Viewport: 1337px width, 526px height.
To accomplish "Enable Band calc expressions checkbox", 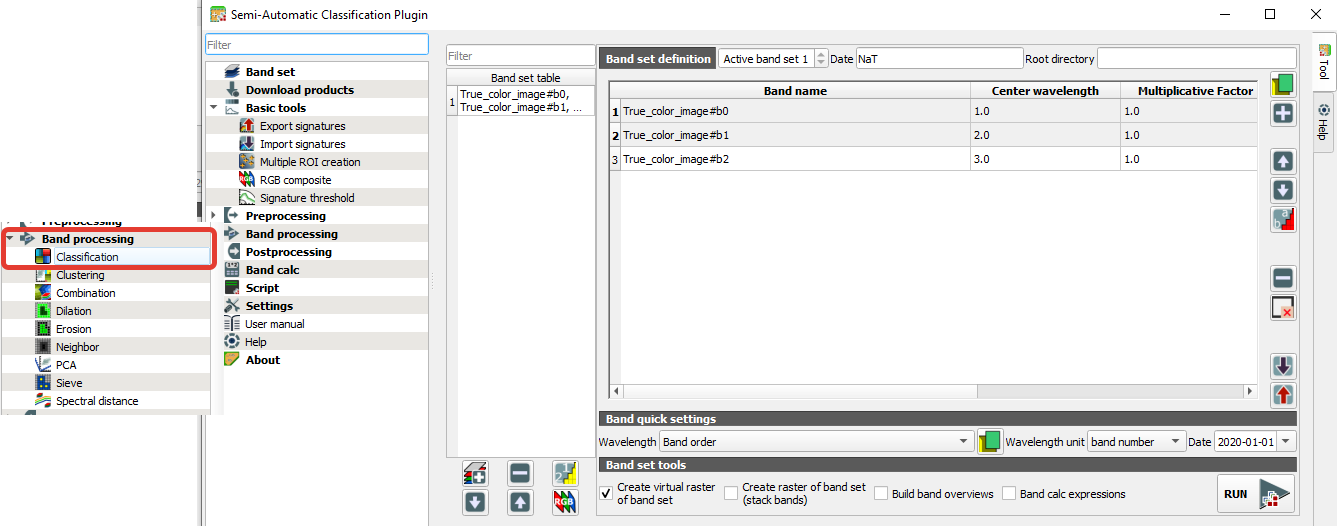I will click(x=1009, y=494).
